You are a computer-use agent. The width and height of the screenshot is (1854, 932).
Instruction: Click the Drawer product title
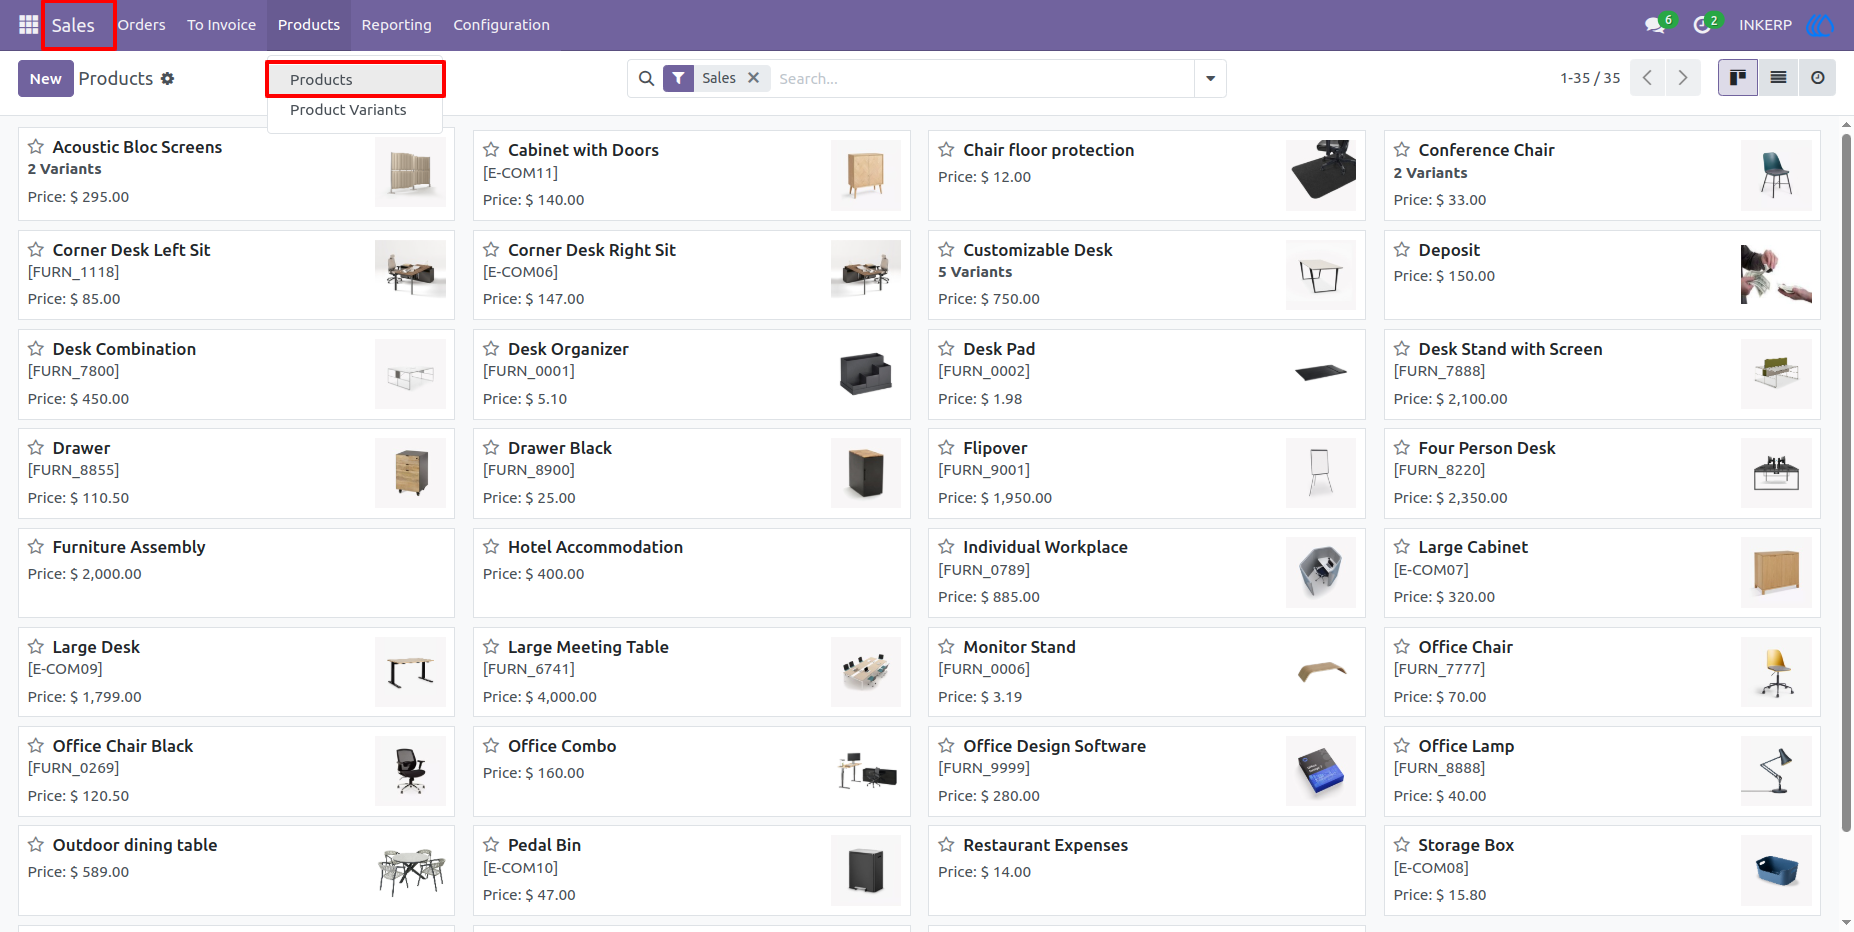pos(81,448)
